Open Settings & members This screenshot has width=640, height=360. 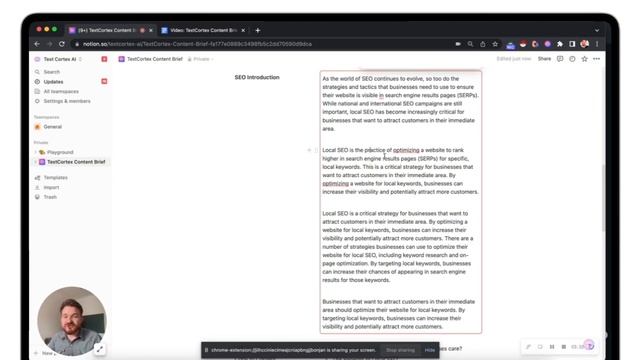point(67,101)
